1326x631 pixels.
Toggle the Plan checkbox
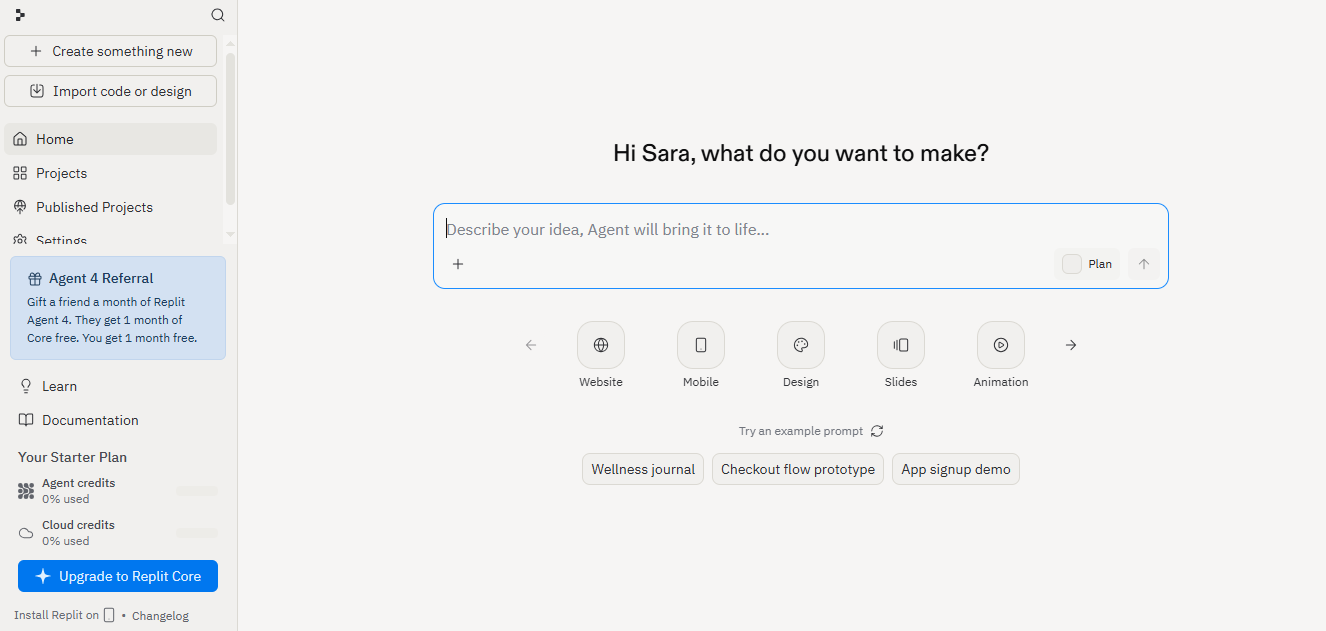pos(1072,264)
